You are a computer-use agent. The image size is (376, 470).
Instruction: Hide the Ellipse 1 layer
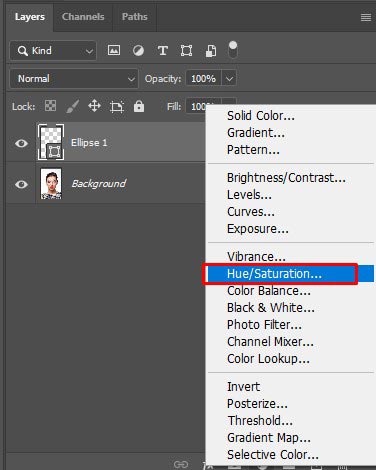[x=21, y=143]
